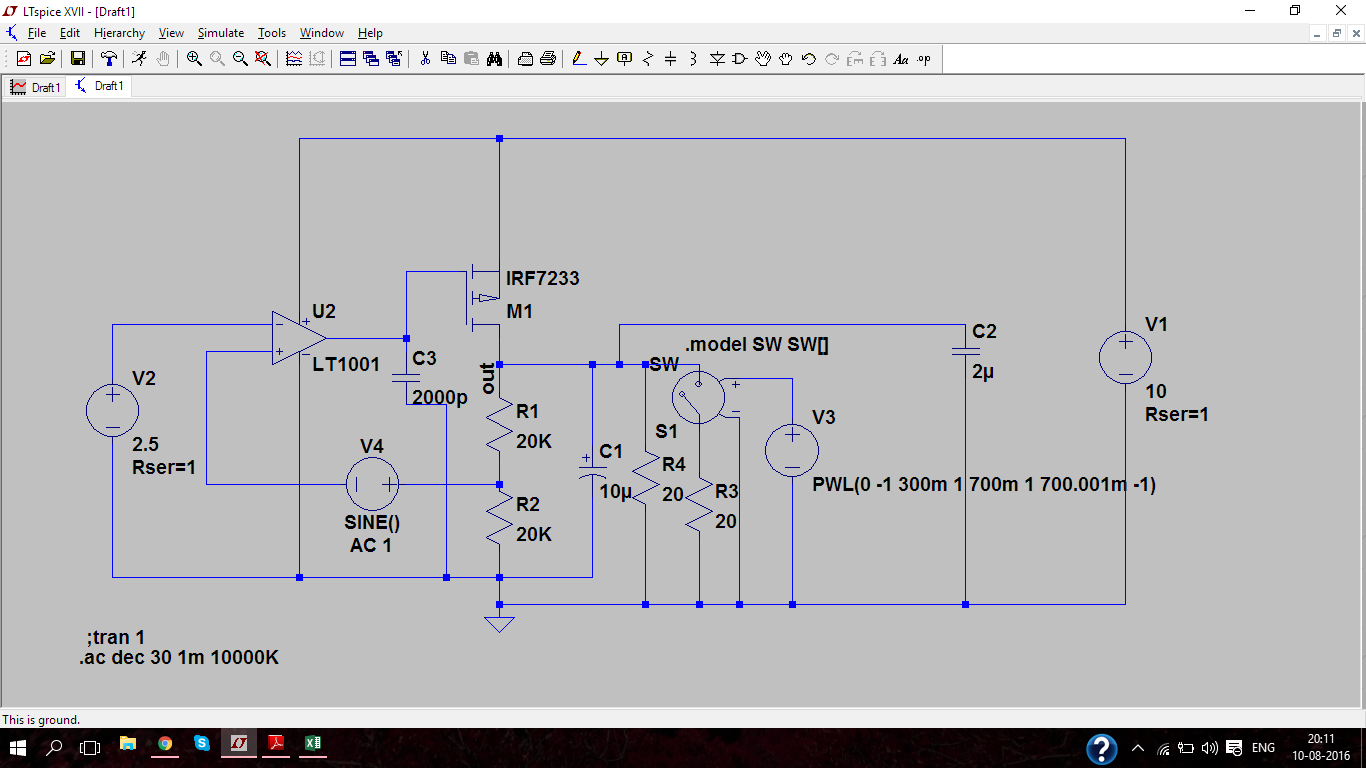This screenshot has height=768, width=1366.
Task: Open a file with the folder icon
Action: point(47,59)
